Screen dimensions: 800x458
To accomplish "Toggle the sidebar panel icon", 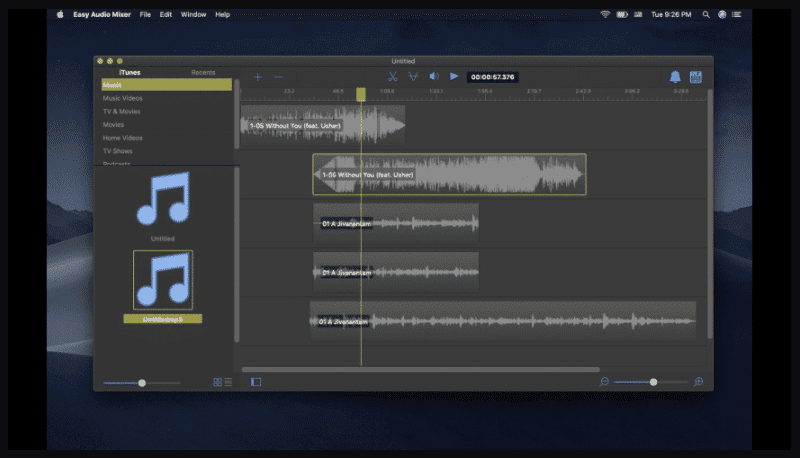I will [256, 382].
